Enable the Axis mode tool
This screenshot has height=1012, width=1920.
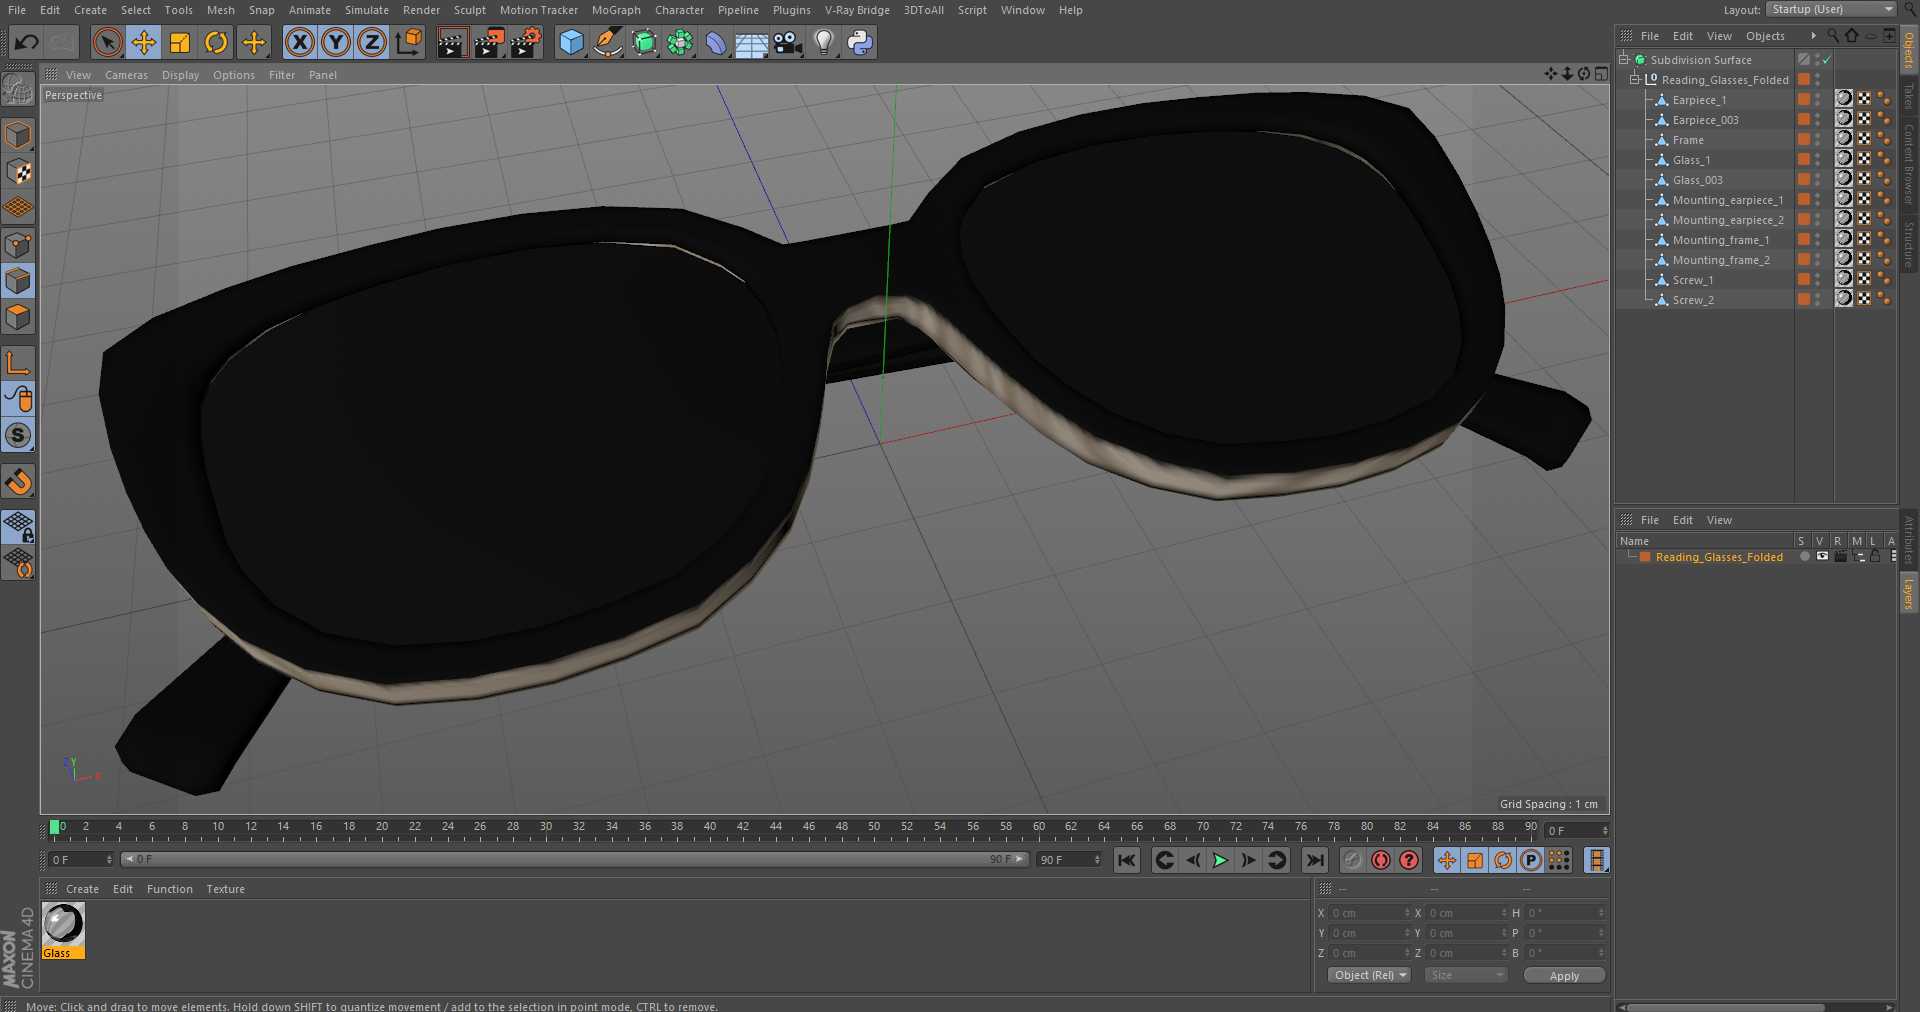click(18, 363)
